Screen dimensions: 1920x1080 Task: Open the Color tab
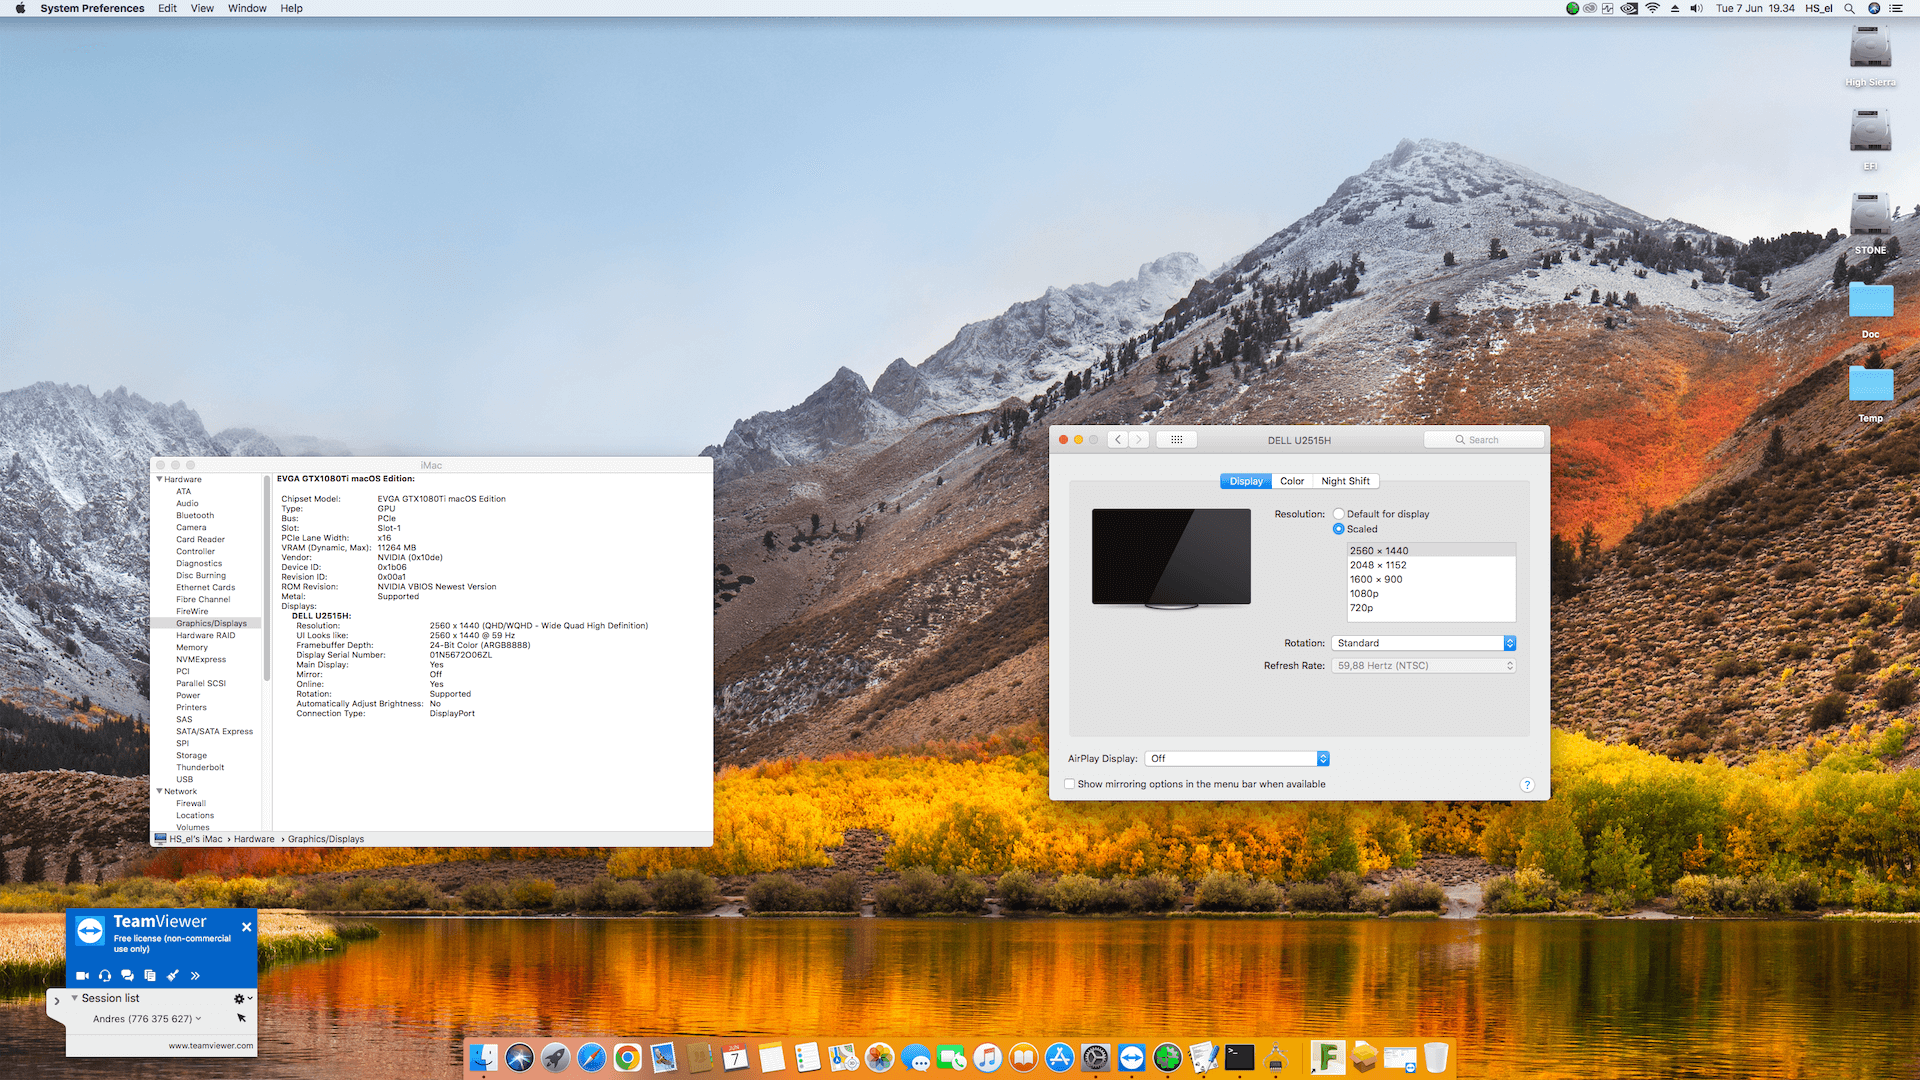(x=1291, y=481)
